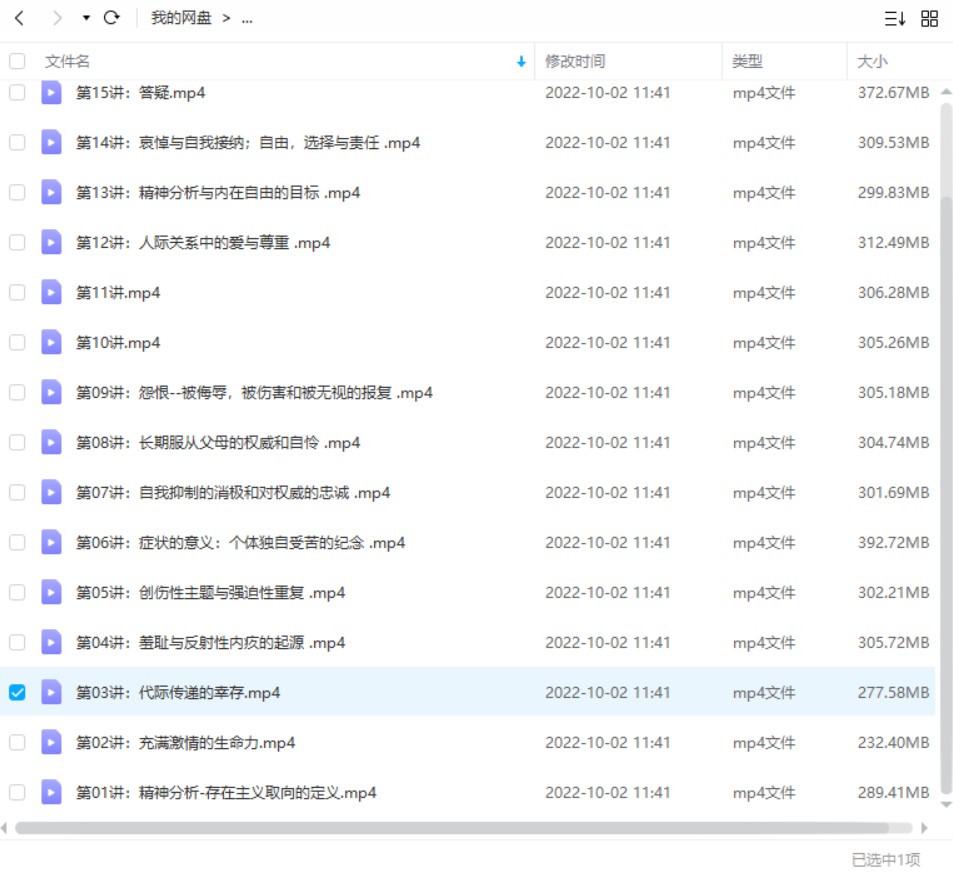Open navigation history dropdown triangle
Viewport: 953px width, 876px height.
[86, 18]
